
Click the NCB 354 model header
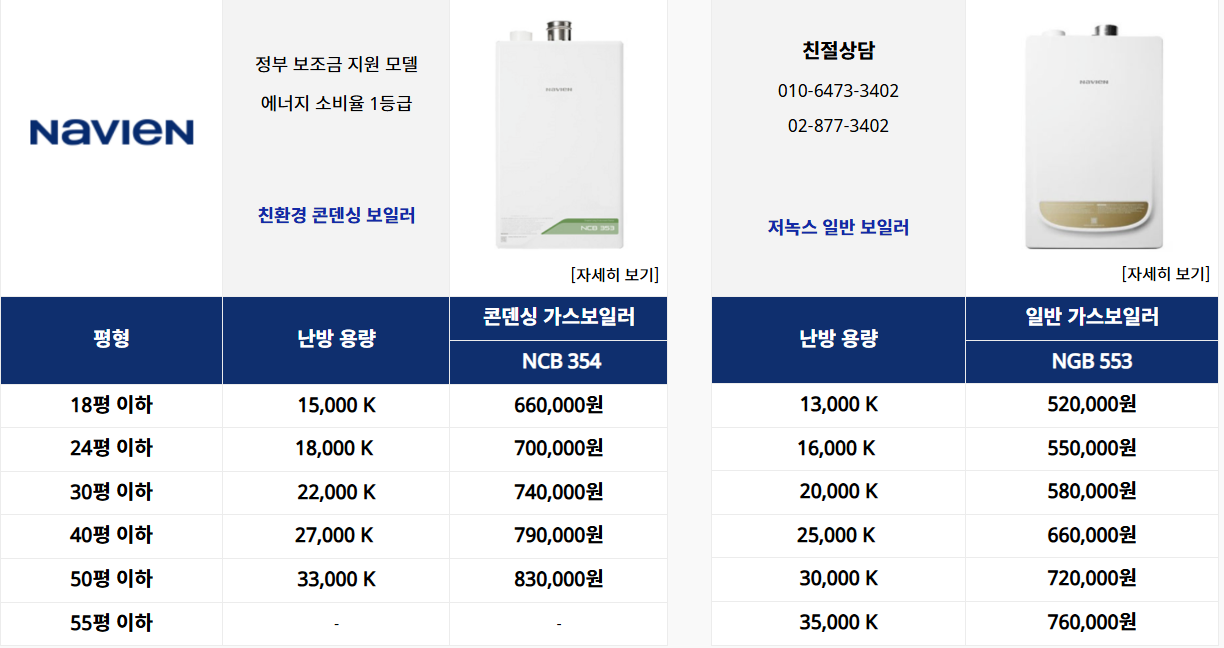point(558,362)
